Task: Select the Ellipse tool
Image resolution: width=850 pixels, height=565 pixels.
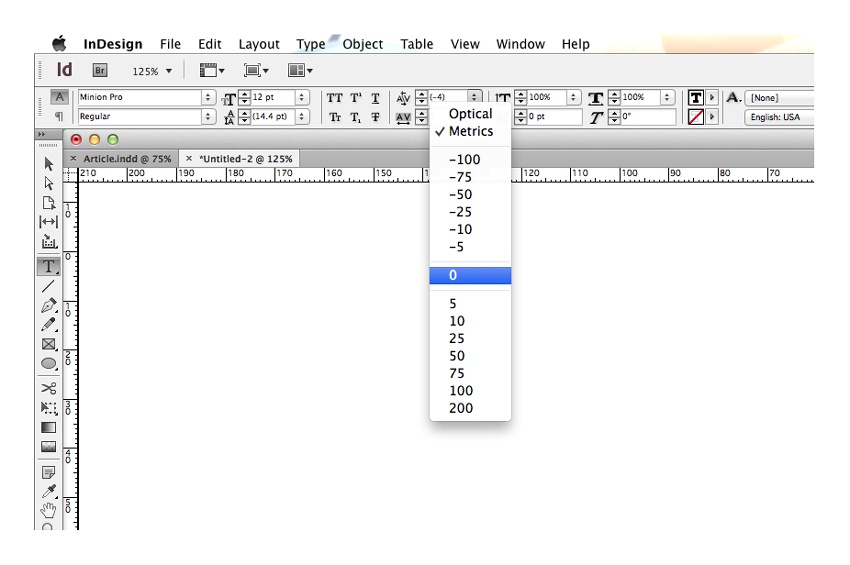Action: click(49, 364)
